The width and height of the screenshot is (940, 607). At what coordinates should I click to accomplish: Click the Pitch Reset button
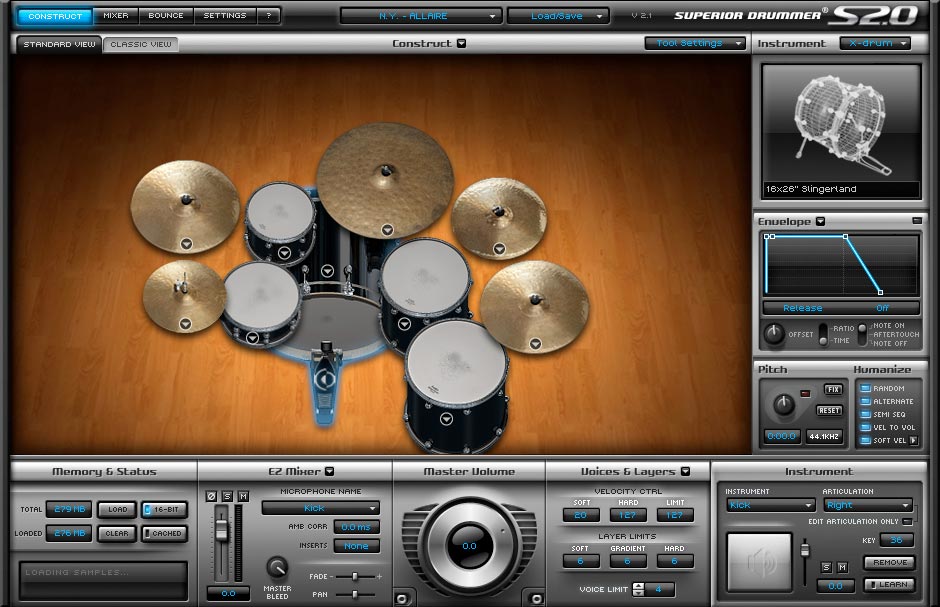point(829,410)
